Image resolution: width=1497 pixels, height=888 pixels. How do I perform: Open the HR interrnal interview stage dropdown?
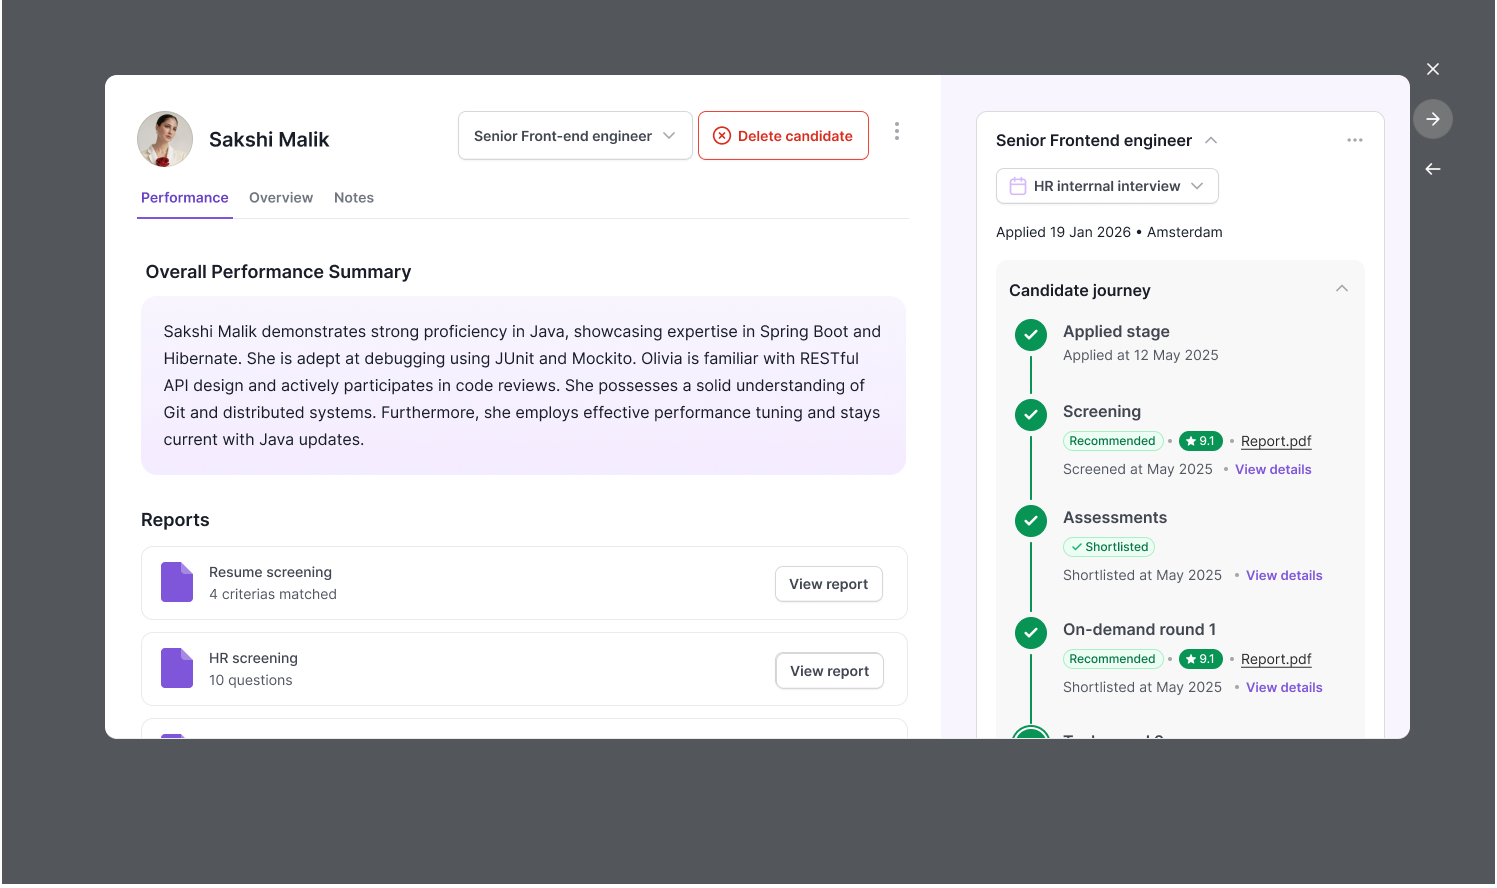[1107, 186]
